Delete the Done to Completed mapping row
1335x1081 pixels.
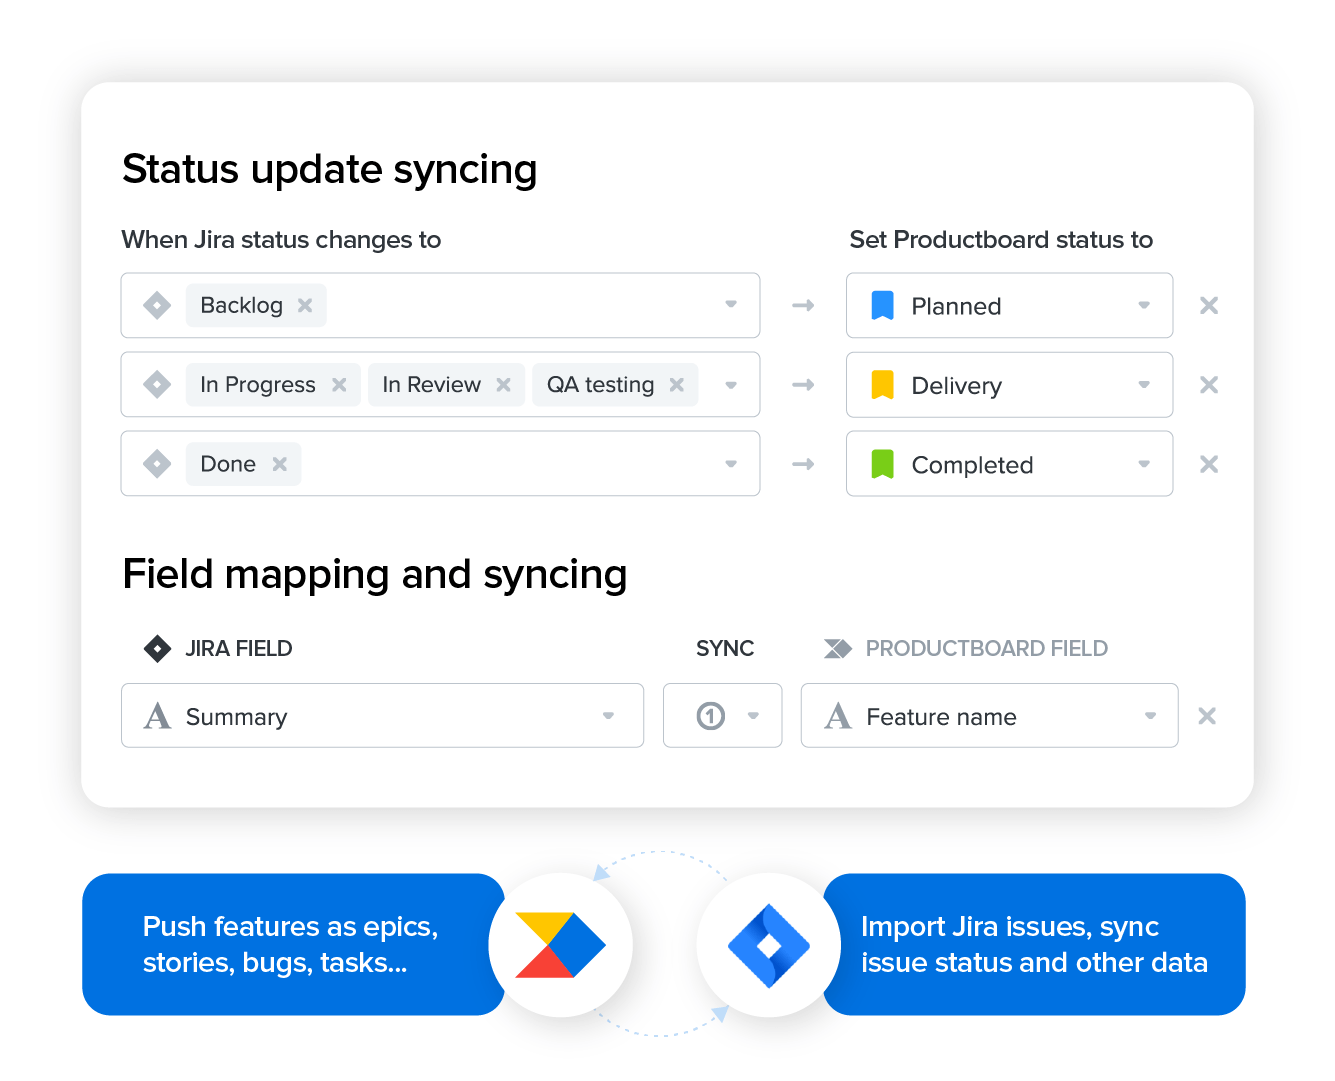pos(1209,464)
